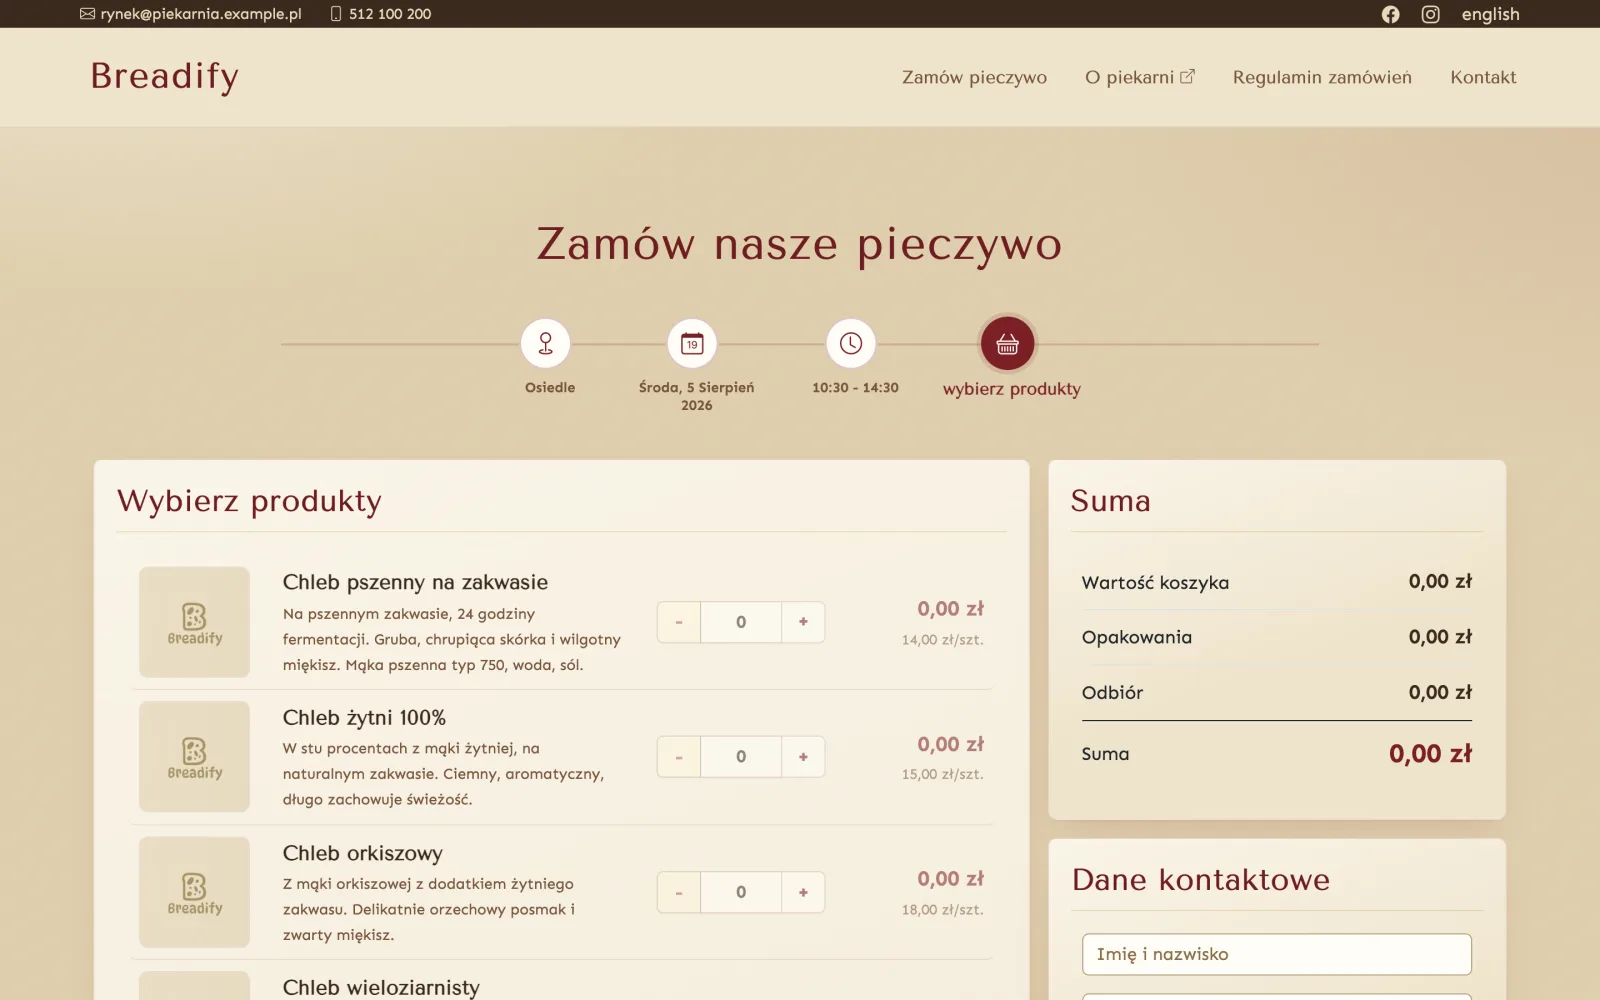The image size is (1600, 1000).
Task: Decrease quantity of Chleb pszenny na zakwasie
Action: coord(679,622)
